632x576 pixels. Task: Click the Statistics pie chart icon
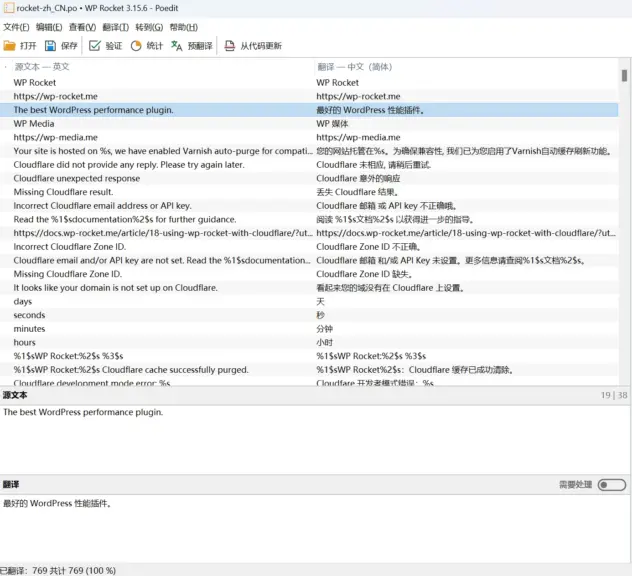pos(136,46)
